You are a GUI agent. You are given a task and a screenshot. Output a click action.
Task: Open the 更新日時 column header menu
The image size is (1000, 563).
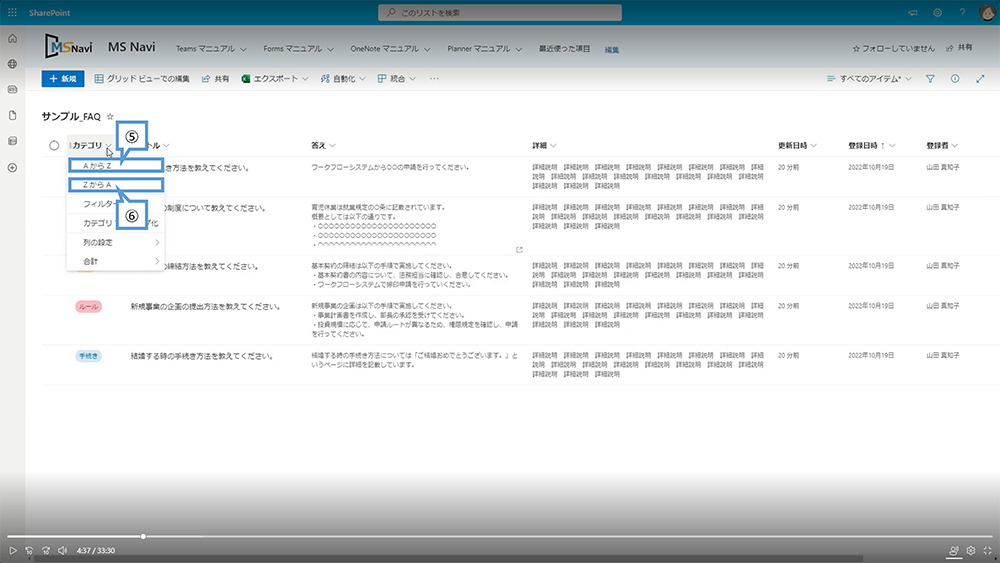(797, 145)
